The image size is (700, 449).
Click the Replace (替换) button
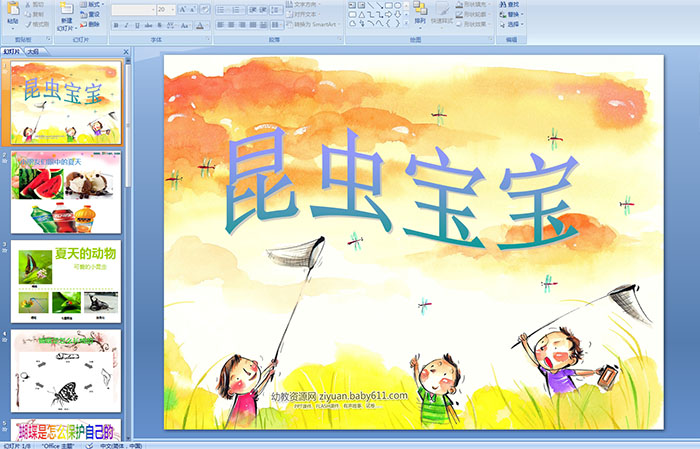(x=512, y=14)
